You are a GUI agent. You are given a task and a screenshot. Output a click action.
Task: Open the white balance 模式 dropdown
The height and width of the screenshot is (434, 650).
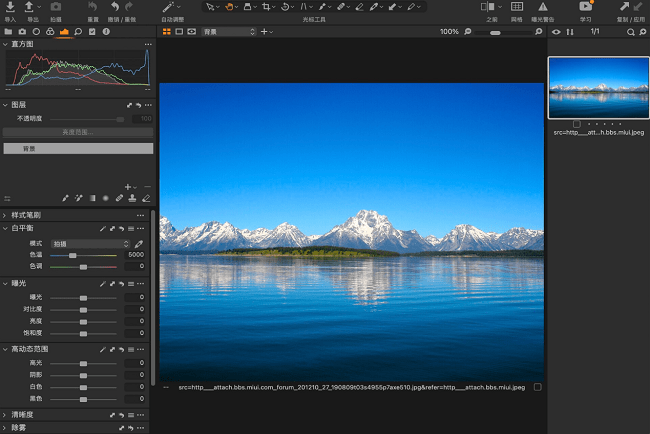[x=91, y=243]
